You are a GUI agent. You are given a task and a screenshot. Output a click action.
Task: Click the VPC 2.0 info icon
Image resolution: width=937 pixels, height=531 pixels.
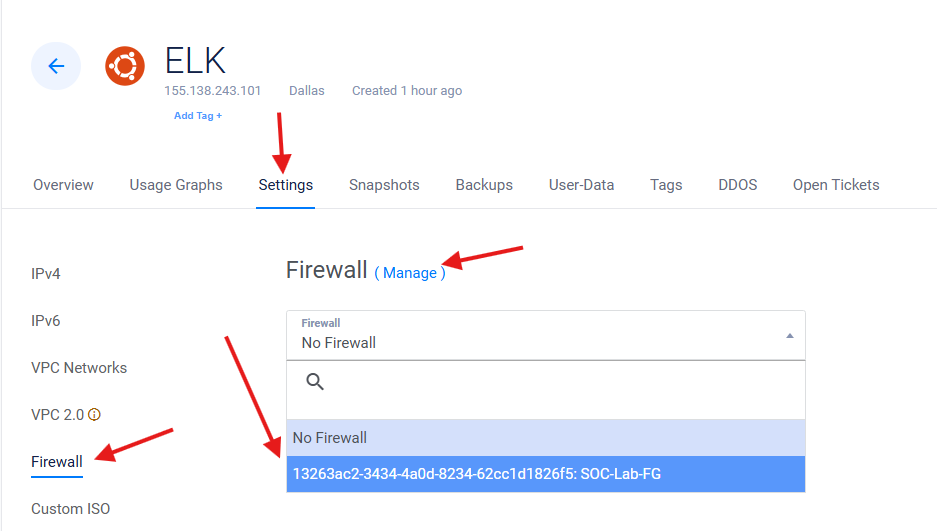(x=95, y=414)
